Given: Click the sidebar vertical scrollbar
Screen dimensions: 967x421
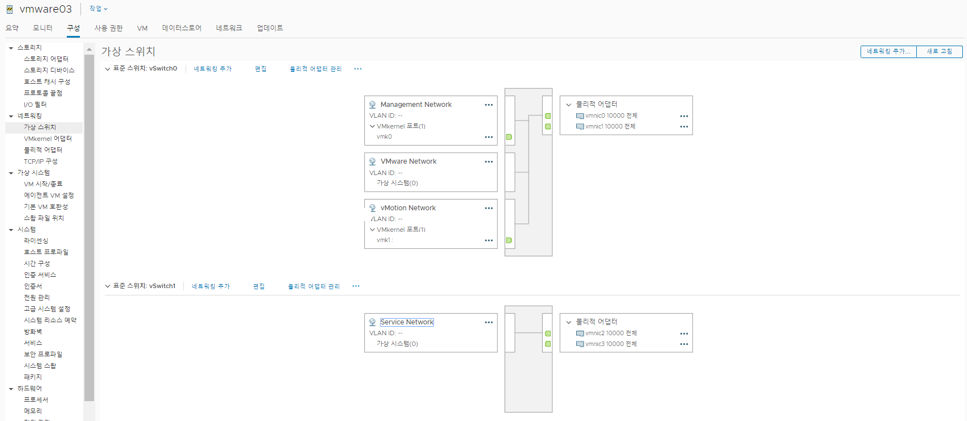Looking at the screenshot, I should (89, 228).
